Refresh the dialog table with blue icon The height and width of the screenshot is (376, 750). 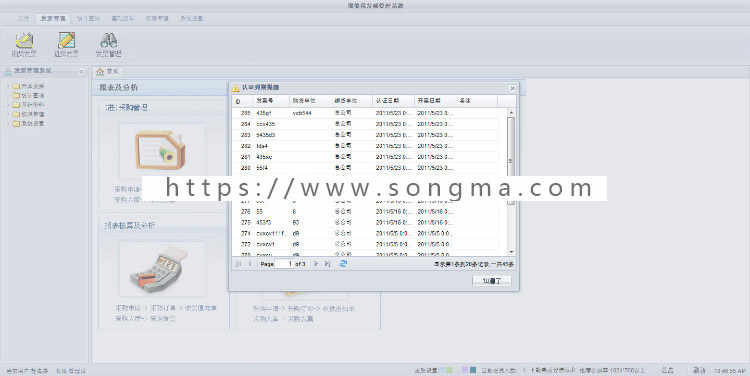[x=343, y=264]
